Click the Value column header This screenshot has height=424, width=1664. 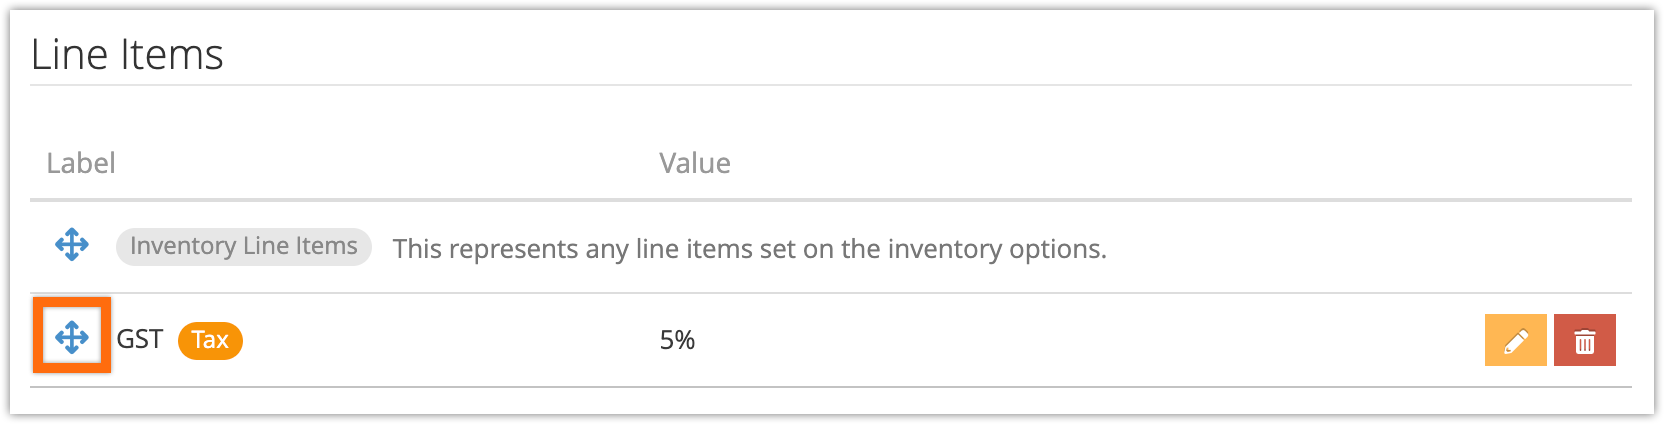pos(695,163)
